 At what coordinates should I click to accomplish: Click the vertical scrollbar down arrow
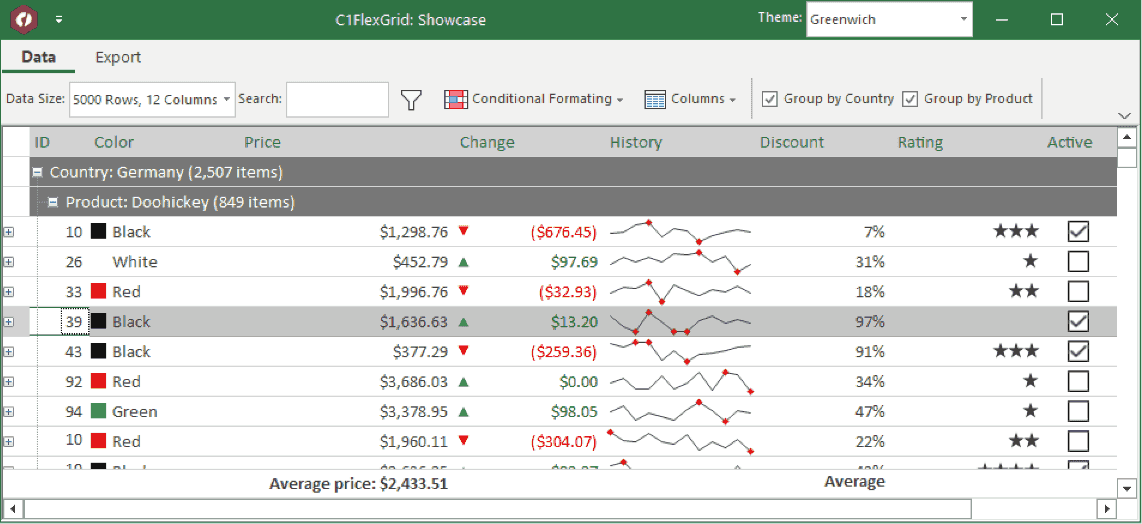[1127, 488]
